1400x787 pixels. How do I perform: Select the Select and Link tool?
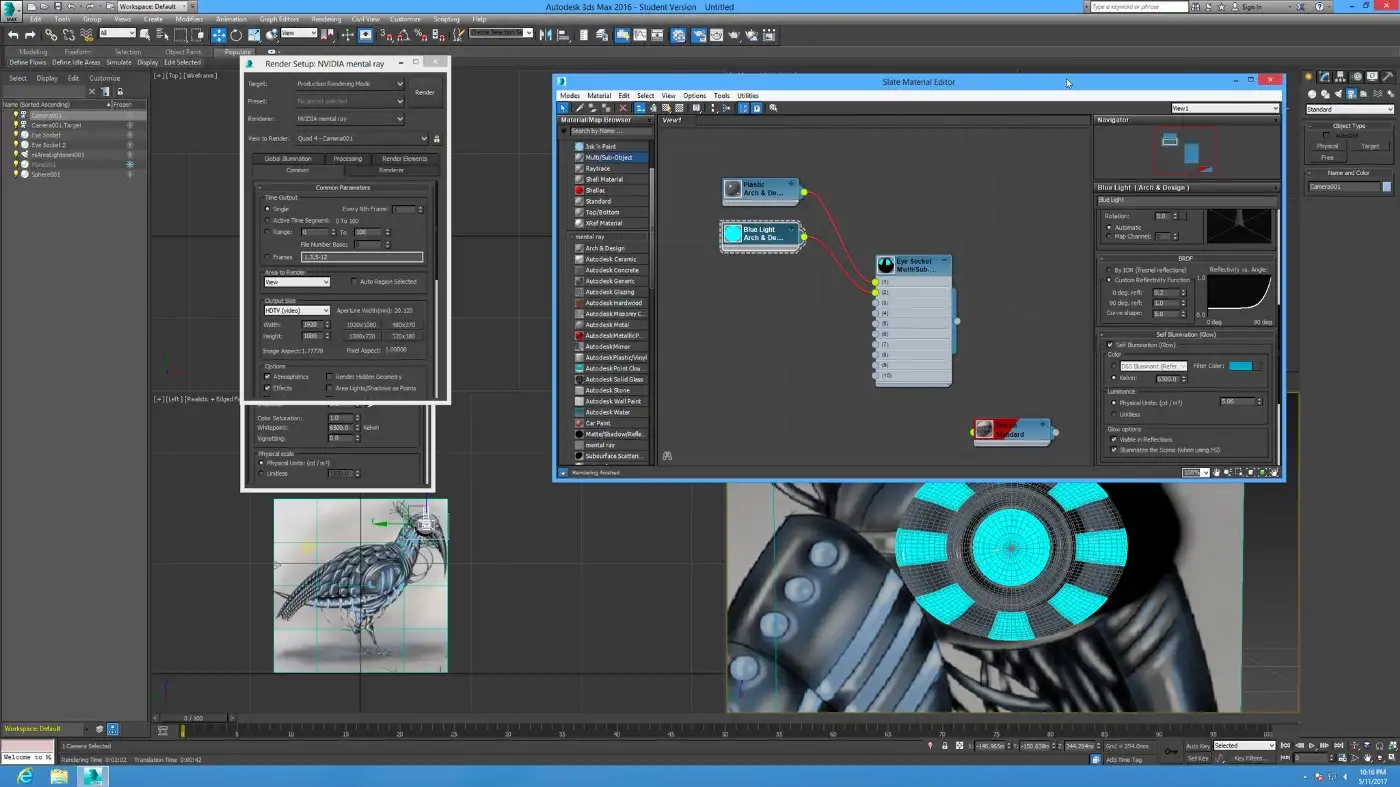pyautogui.click(x=51, y=35)
